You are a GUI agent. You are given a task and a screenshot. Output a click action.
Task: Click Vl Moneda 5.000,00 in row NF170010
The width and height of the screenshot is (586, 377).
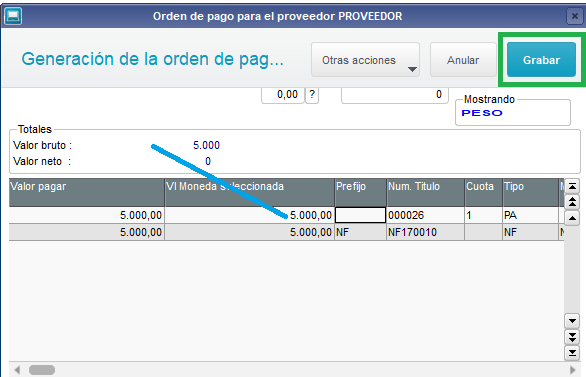[x=250, y=232]
